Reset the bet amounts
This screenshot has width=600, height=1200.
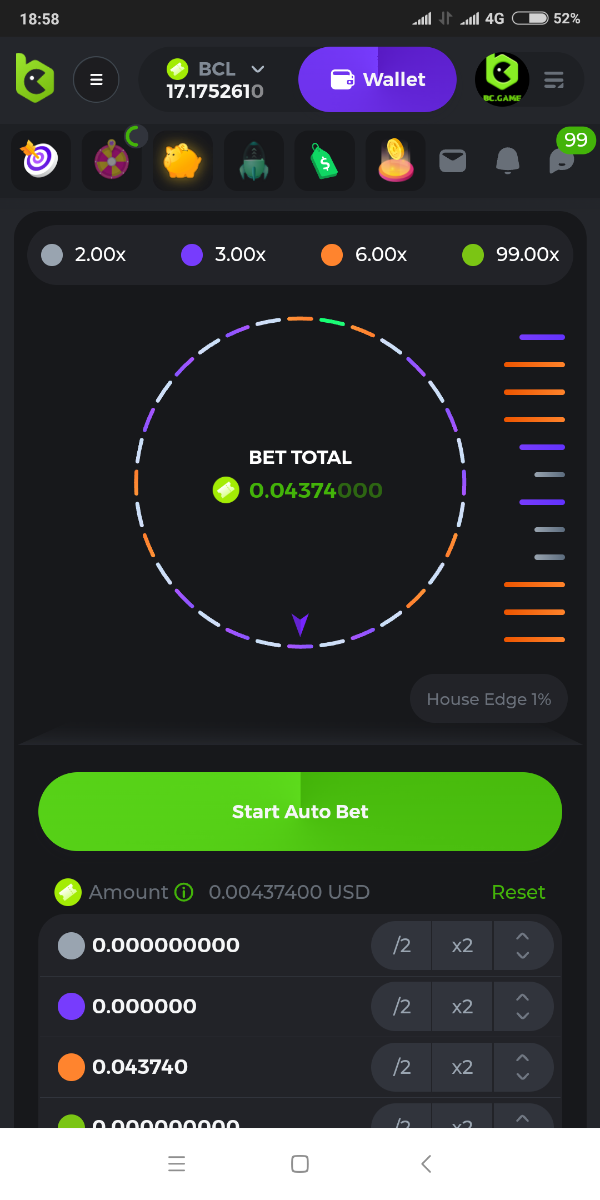click(518, 892)
